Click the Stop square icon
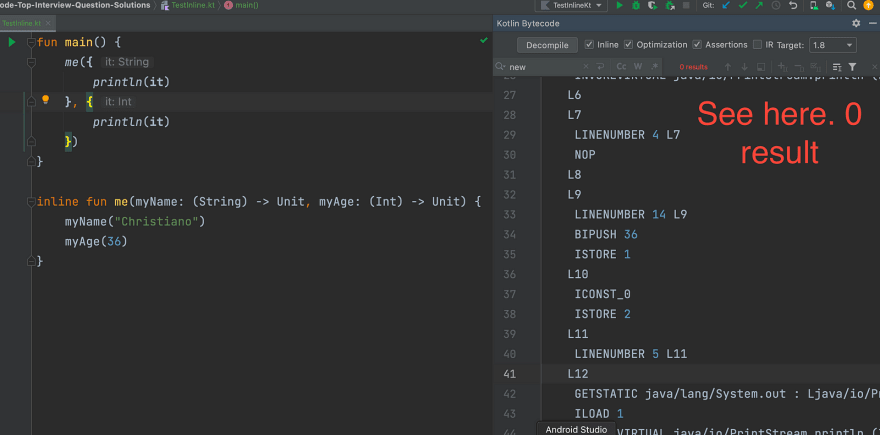This screenshot has width=880, height=435. [686, 5]
